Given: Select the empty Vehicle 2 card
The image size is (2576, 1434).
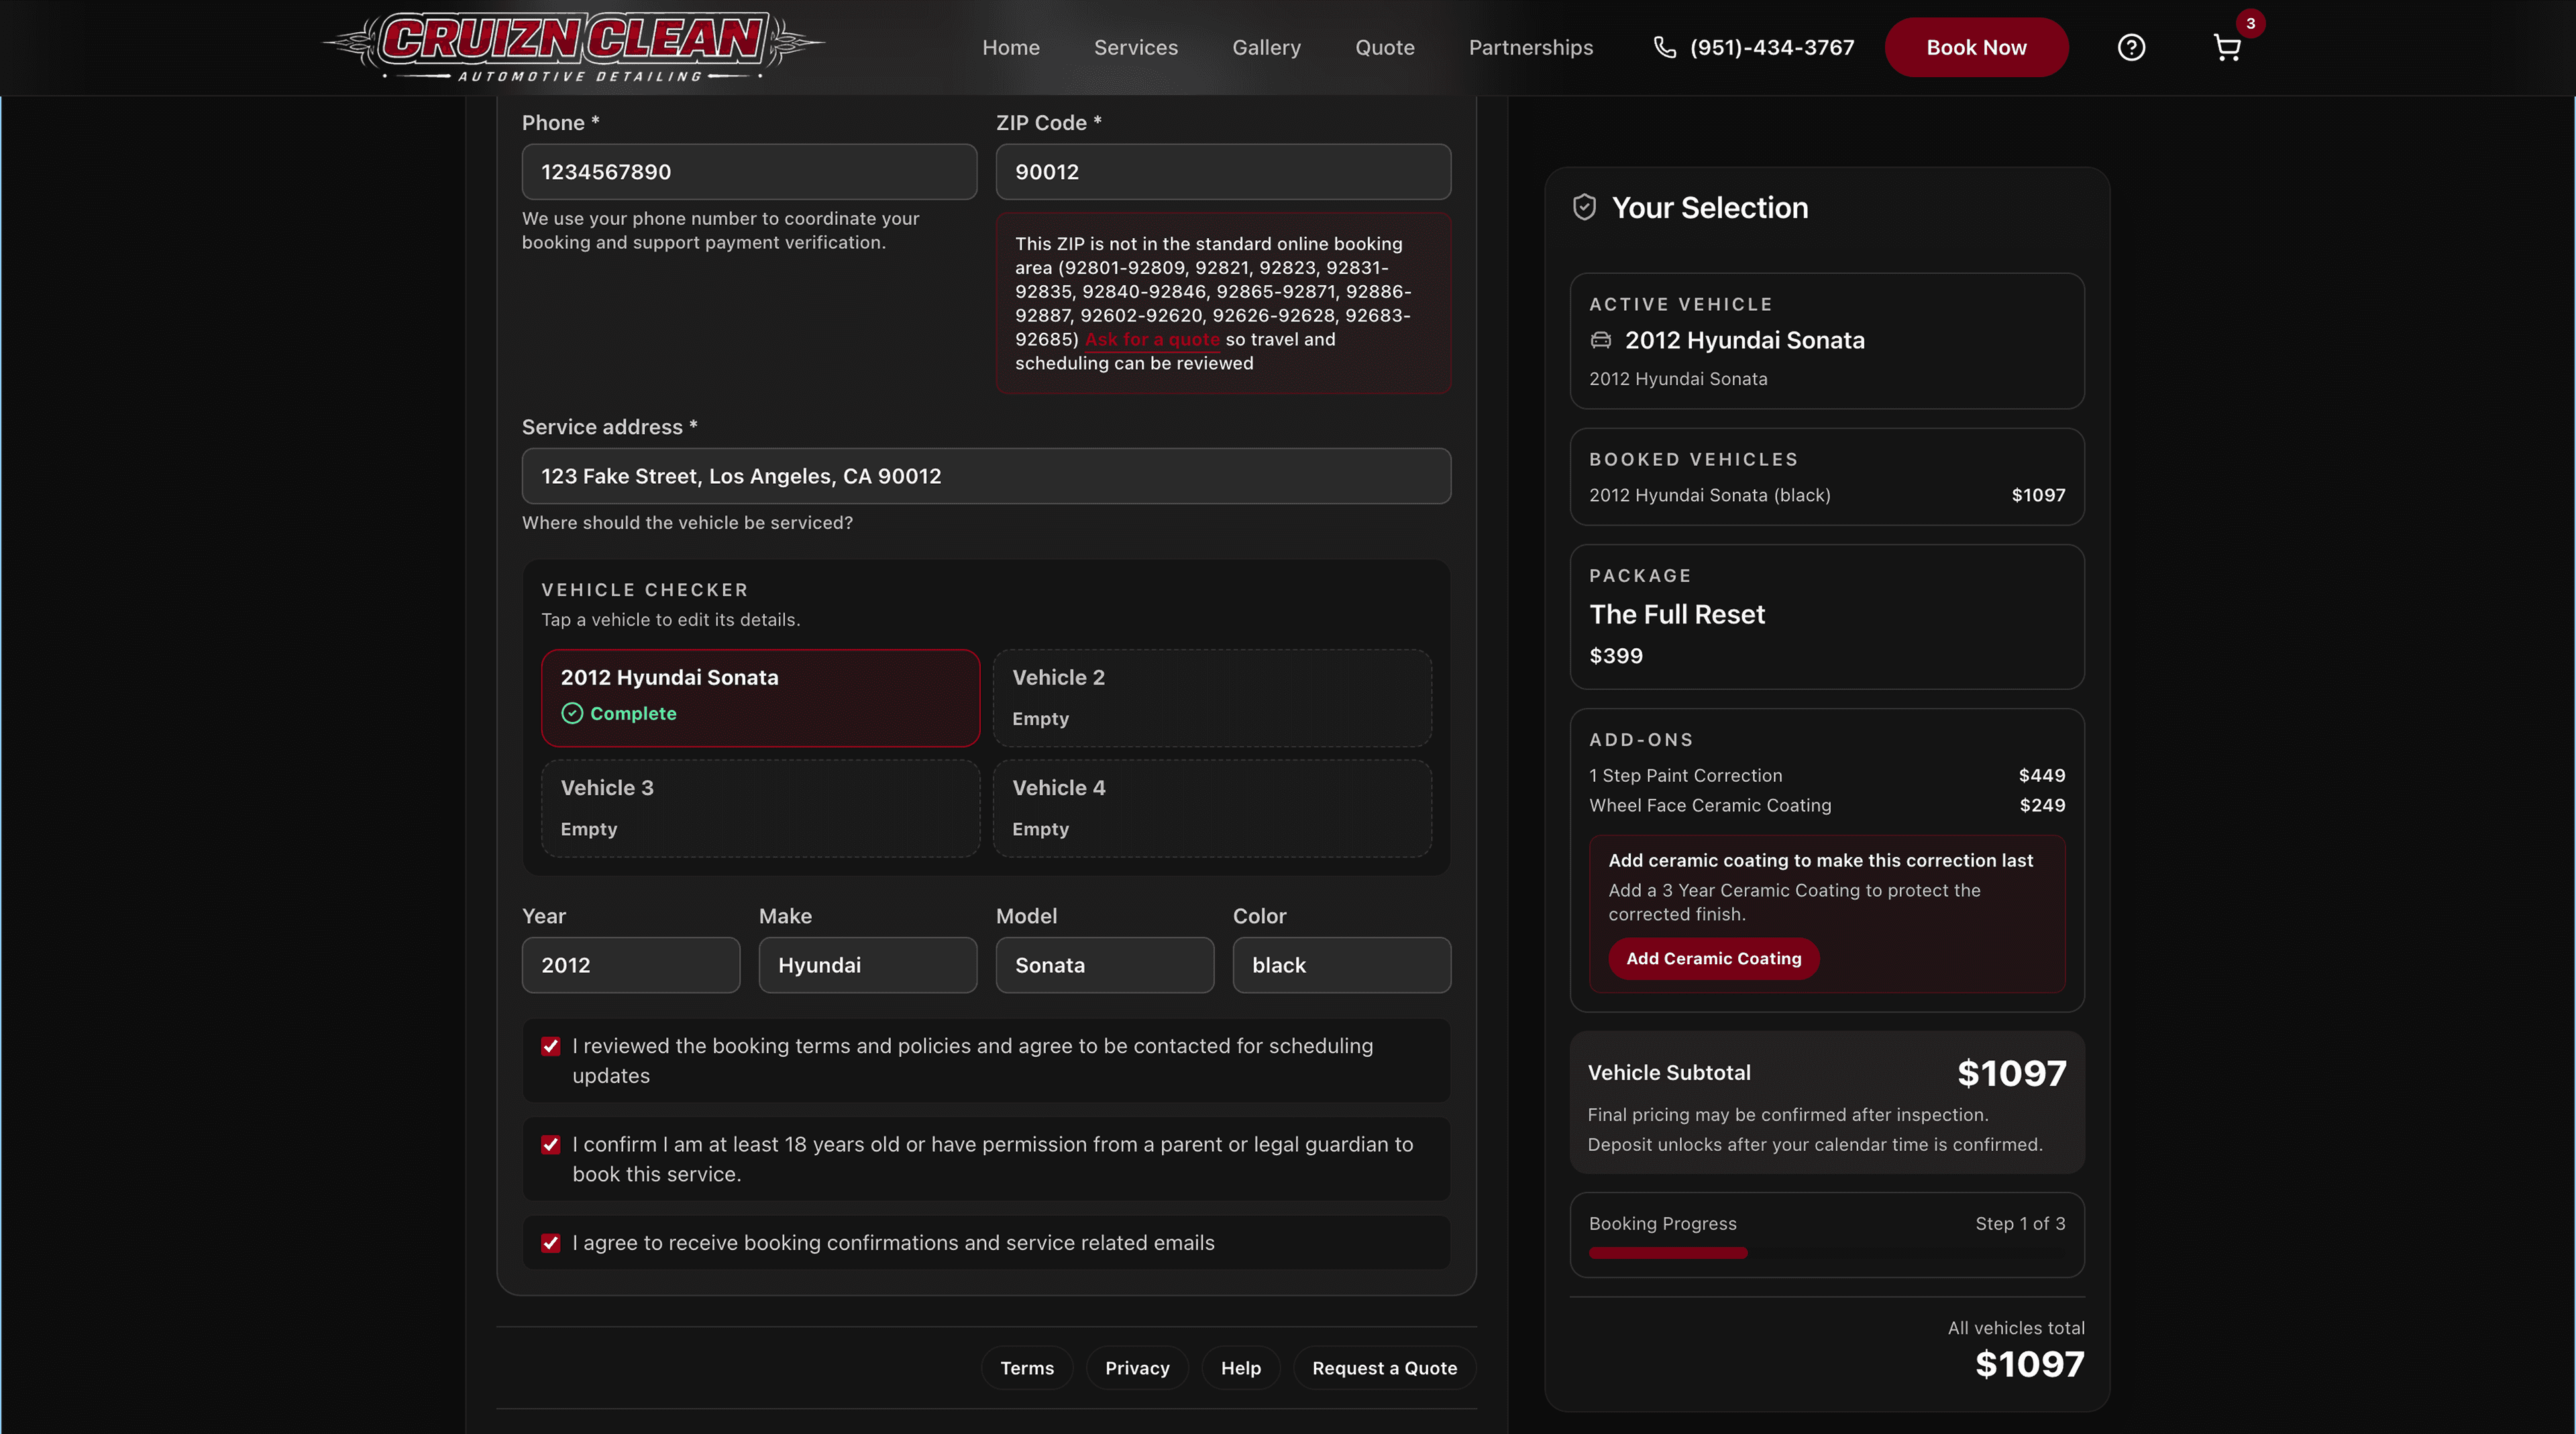Looking at the screenshot, I should (1212, 698).
